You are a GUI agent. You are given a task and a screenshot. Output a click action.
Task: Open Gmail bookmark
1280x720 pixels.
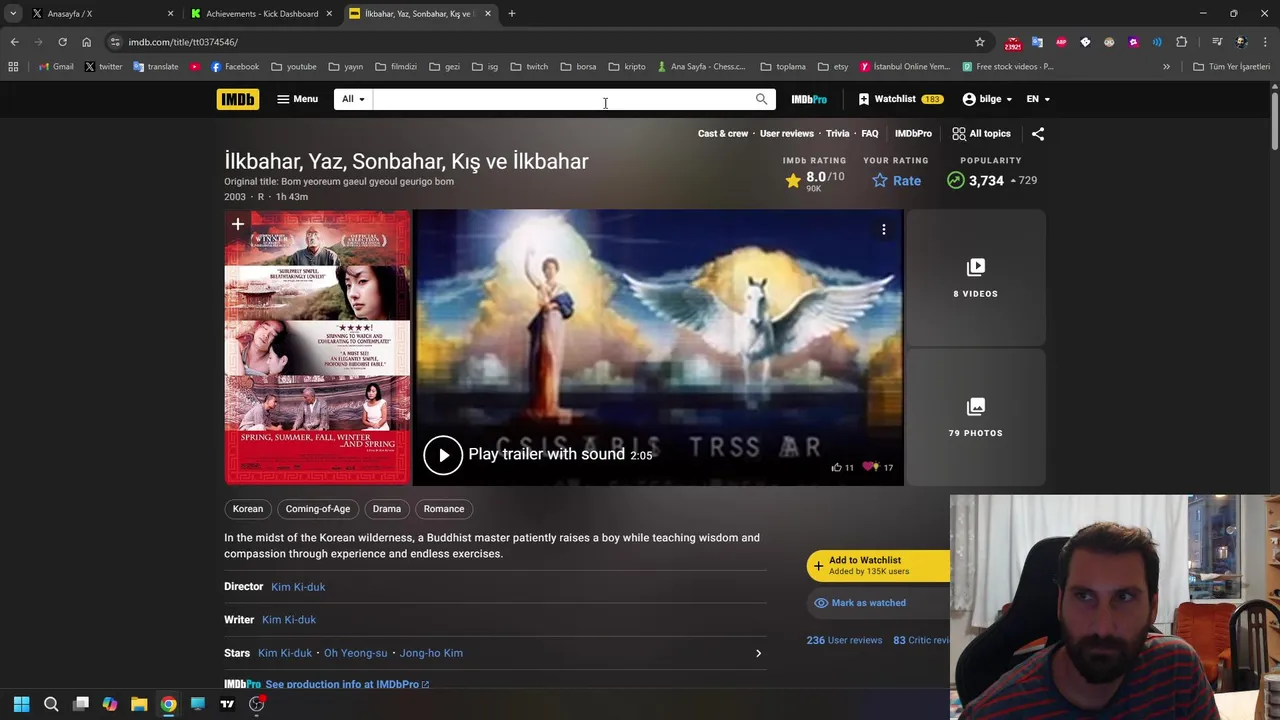56,67
